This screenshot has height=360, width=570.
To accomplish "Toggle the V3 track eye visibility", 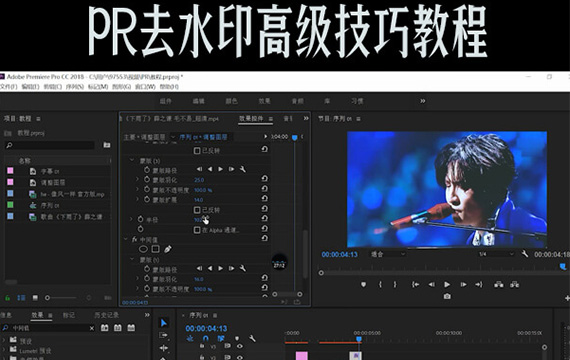I will 240,346.
